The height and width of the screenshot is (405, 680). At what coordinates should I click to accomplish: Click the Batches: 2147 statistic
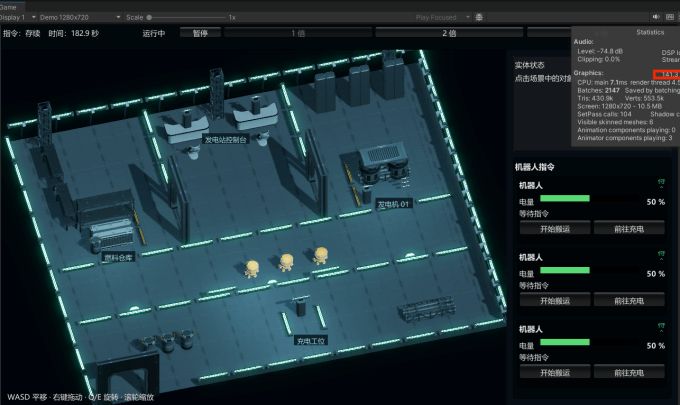tap(598, 91)
